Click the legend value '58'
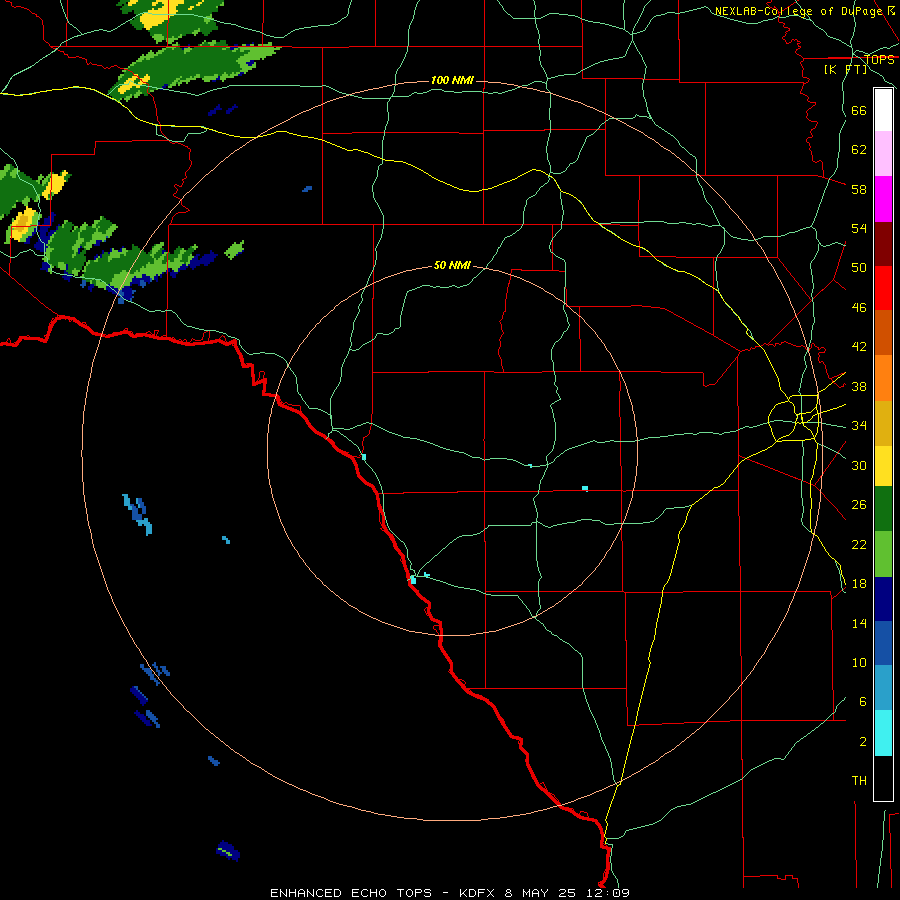The width and height of the screenshot is (900, 900). point(859,189)
